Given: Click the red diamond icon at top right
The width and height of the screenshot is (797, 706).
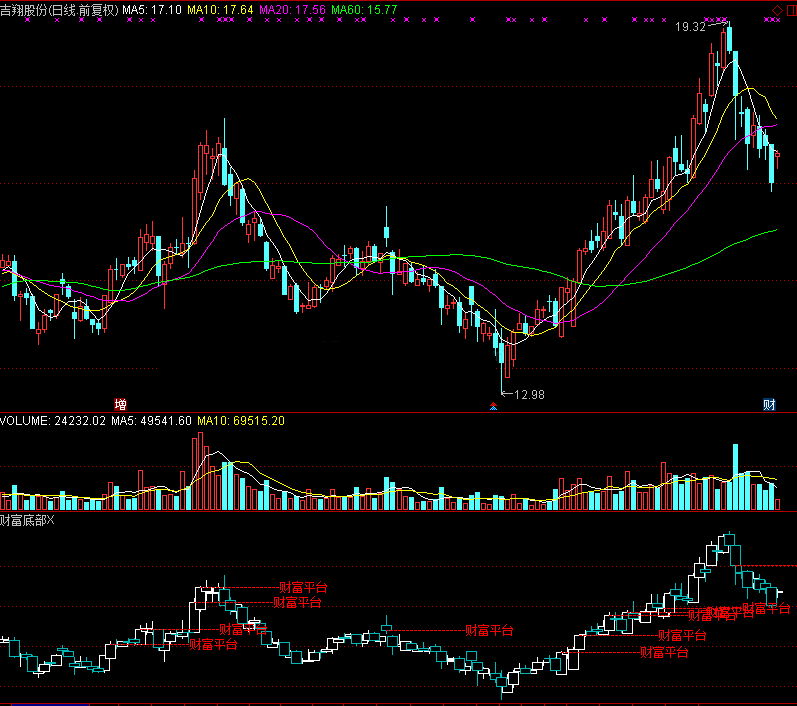Looking at the screenshot, I should pyautogui.click(x=777, y=10).
